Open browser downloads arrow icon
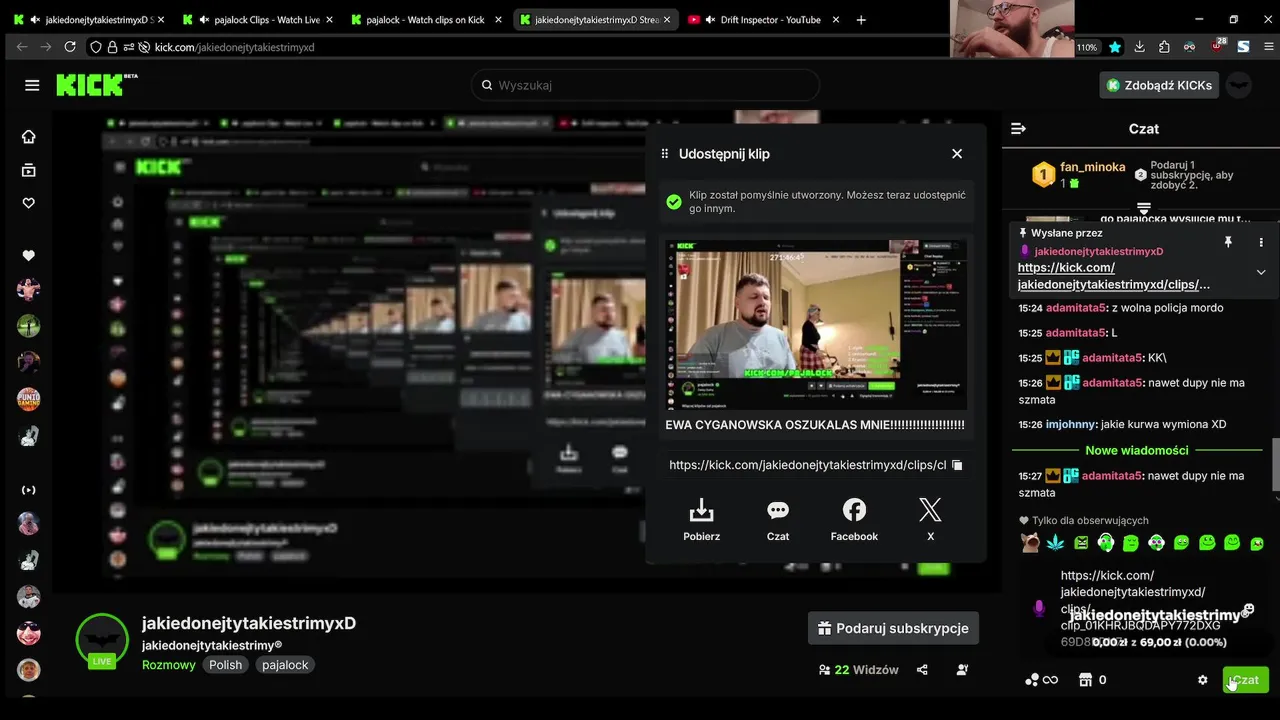Image resolution: width=1280 pixels, height=720 pixels. coord(1140,47)
